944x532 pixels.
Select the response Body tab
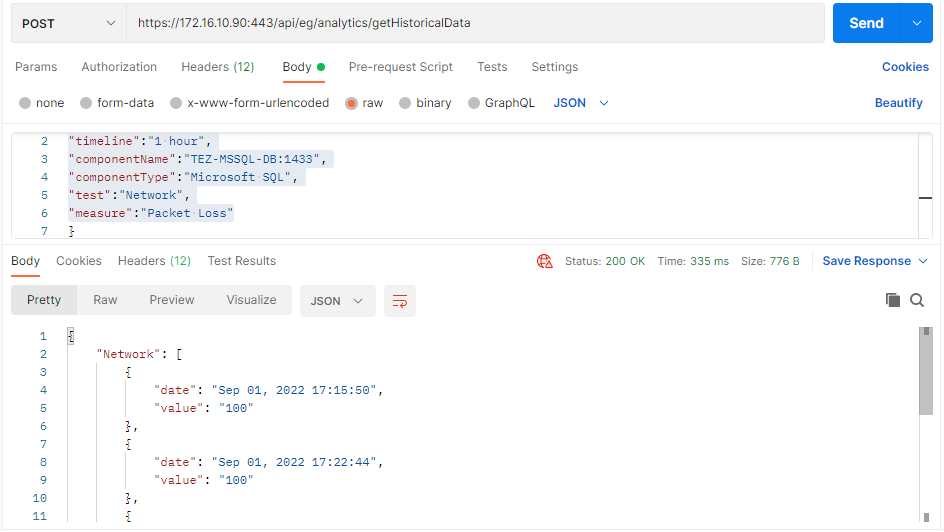pos(25,261)
